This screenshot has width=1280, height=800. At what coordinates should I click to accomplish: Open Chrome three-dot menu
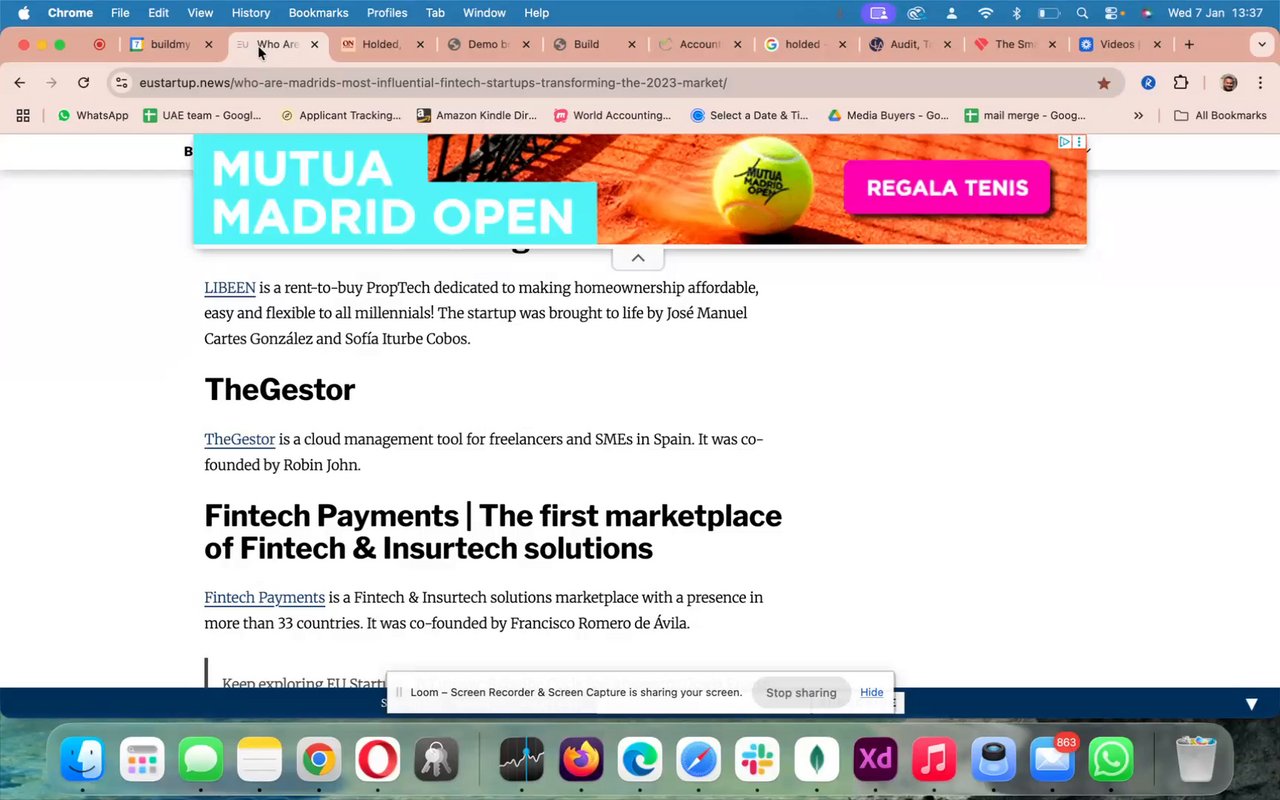point(1260,83)
